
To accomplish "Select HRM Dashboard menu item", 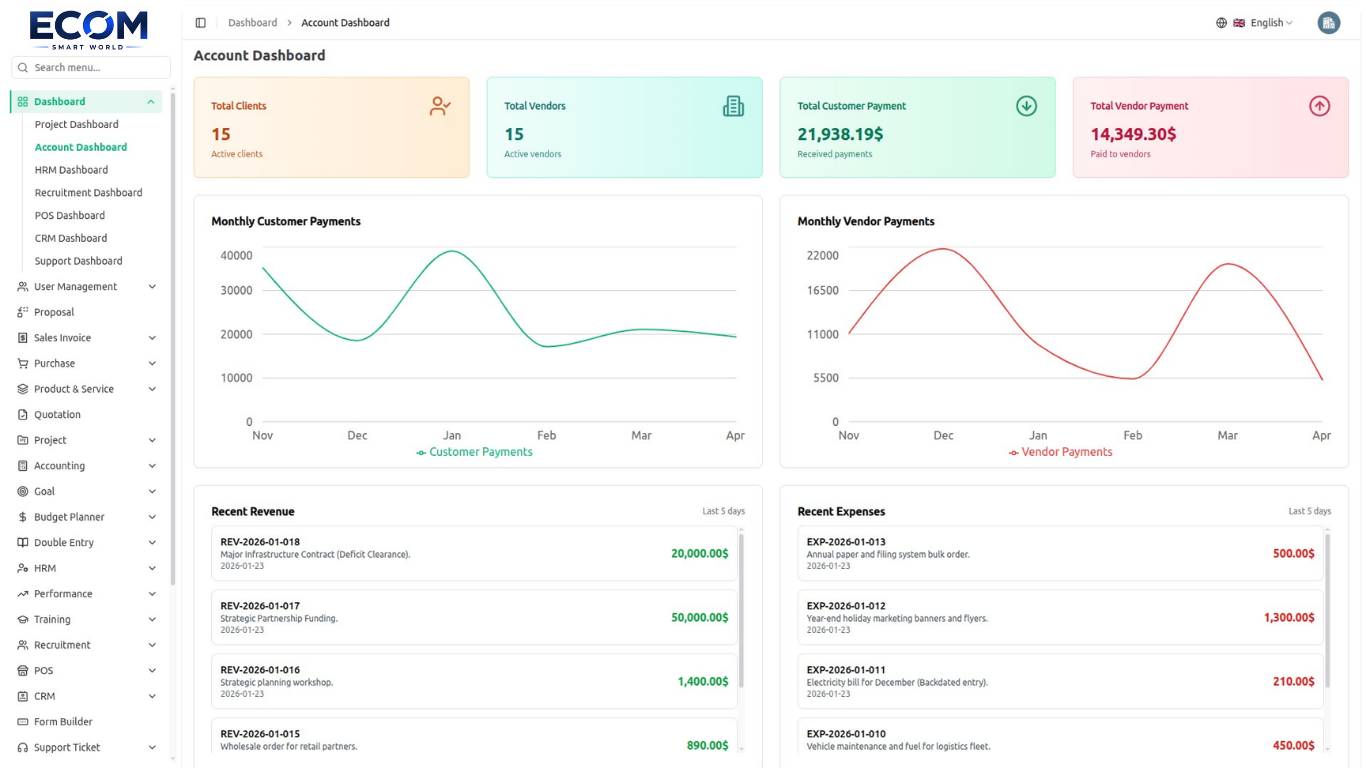I will (71, 170).
